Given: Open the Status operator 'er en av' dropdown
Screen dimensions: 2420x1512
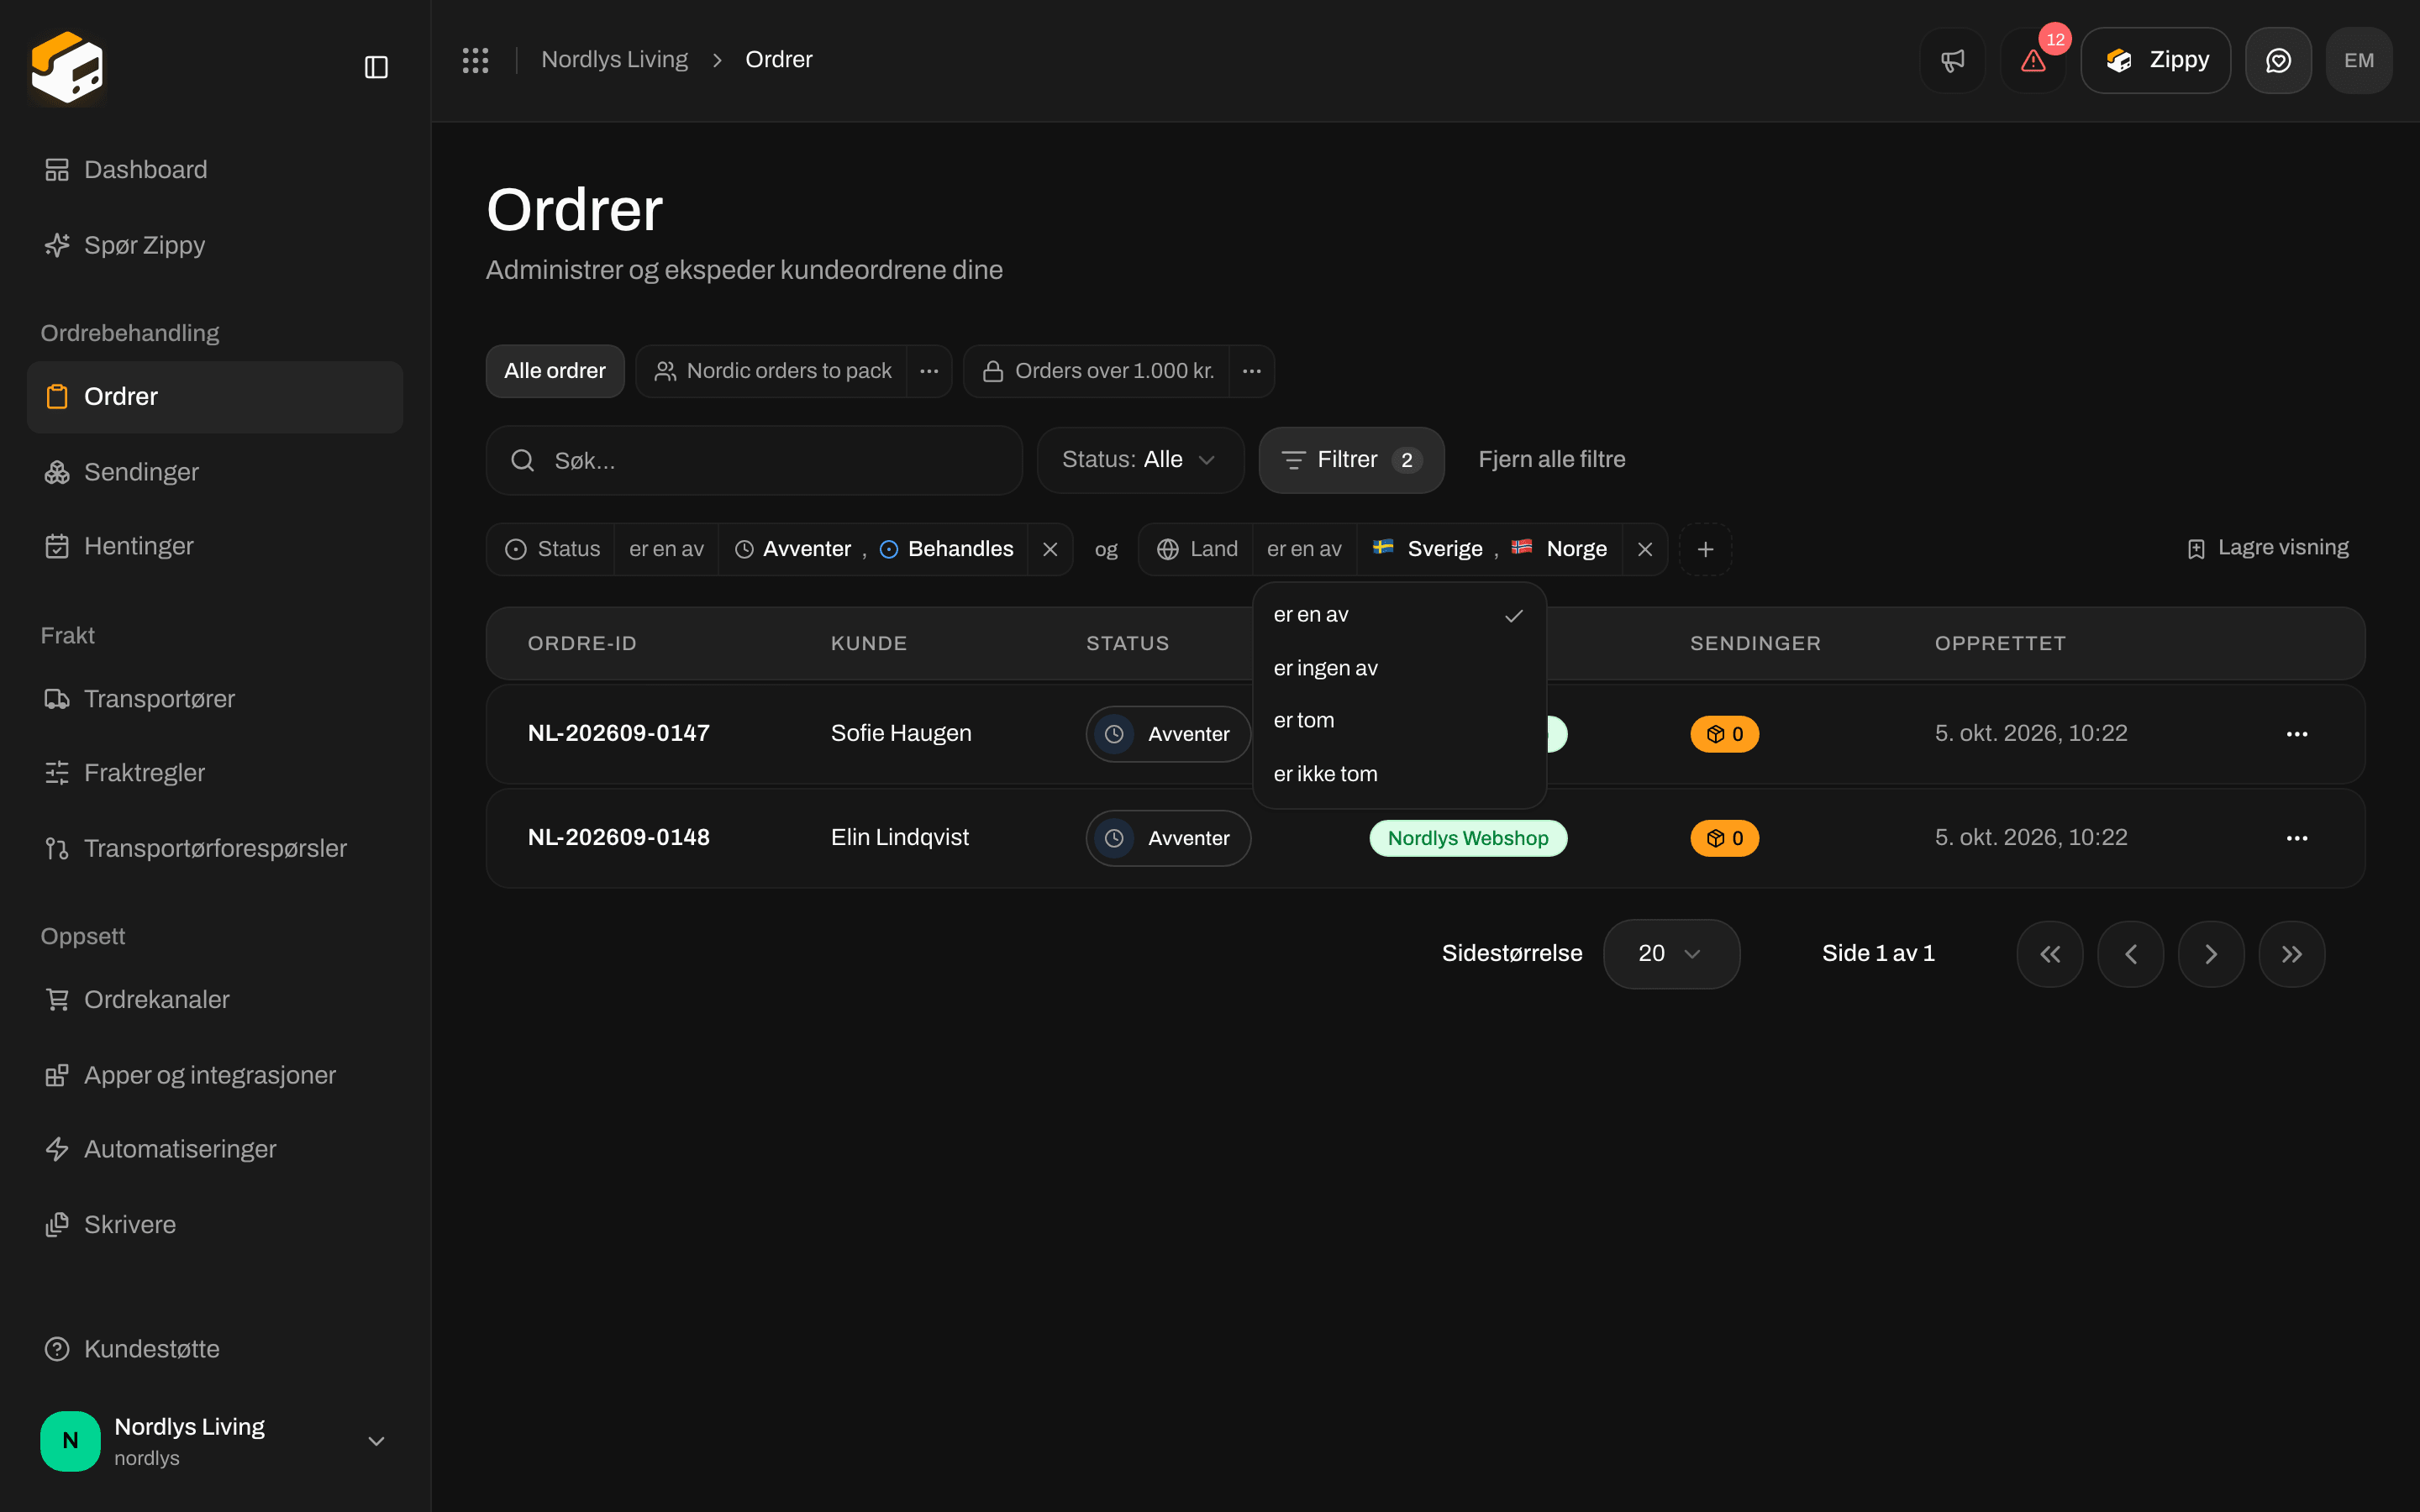Looking at the screenshot, I should click(666, 549).
